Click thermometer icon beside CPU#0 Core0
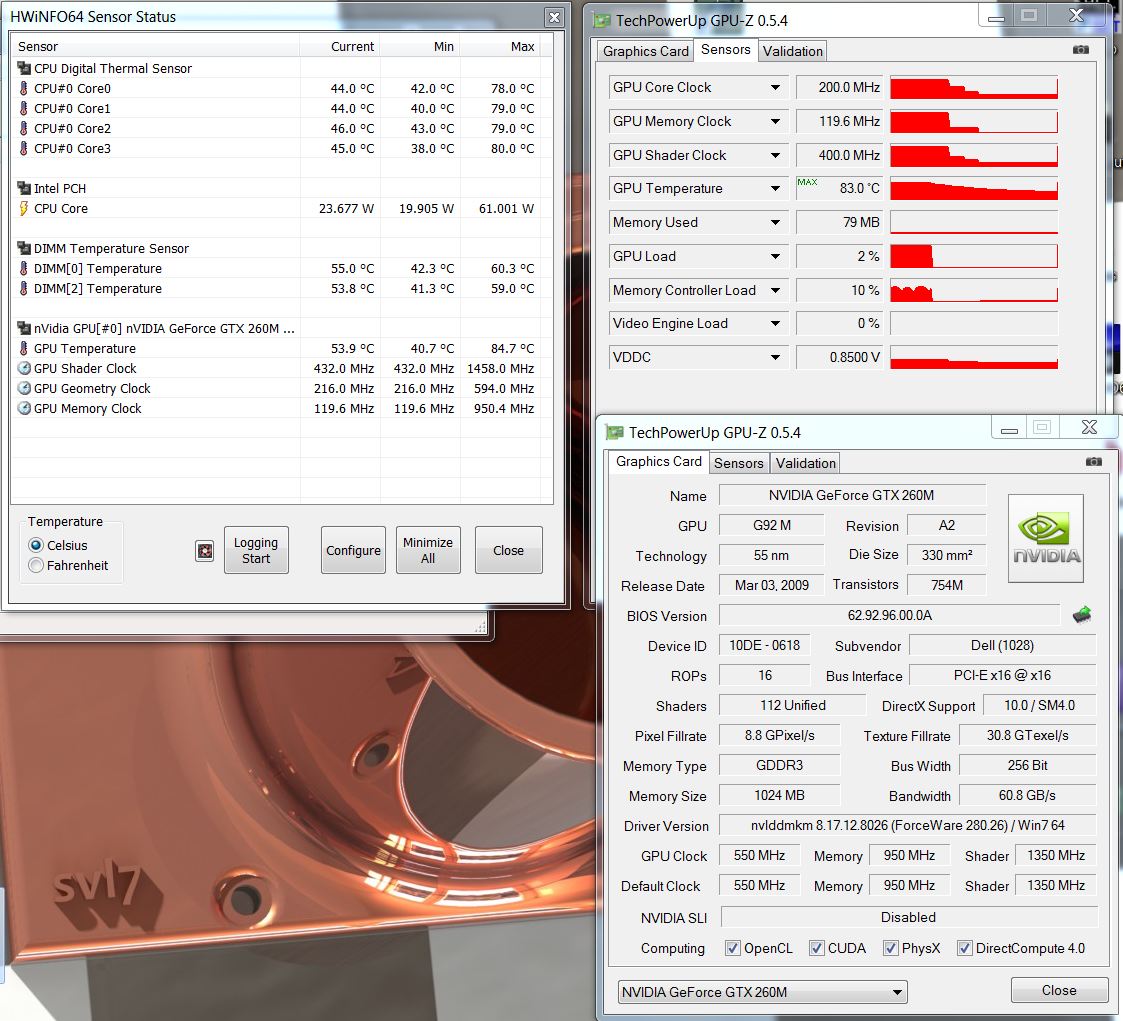Image resolution: width=1123 pixels, height=1021 pixels. [x=24, y=88]
